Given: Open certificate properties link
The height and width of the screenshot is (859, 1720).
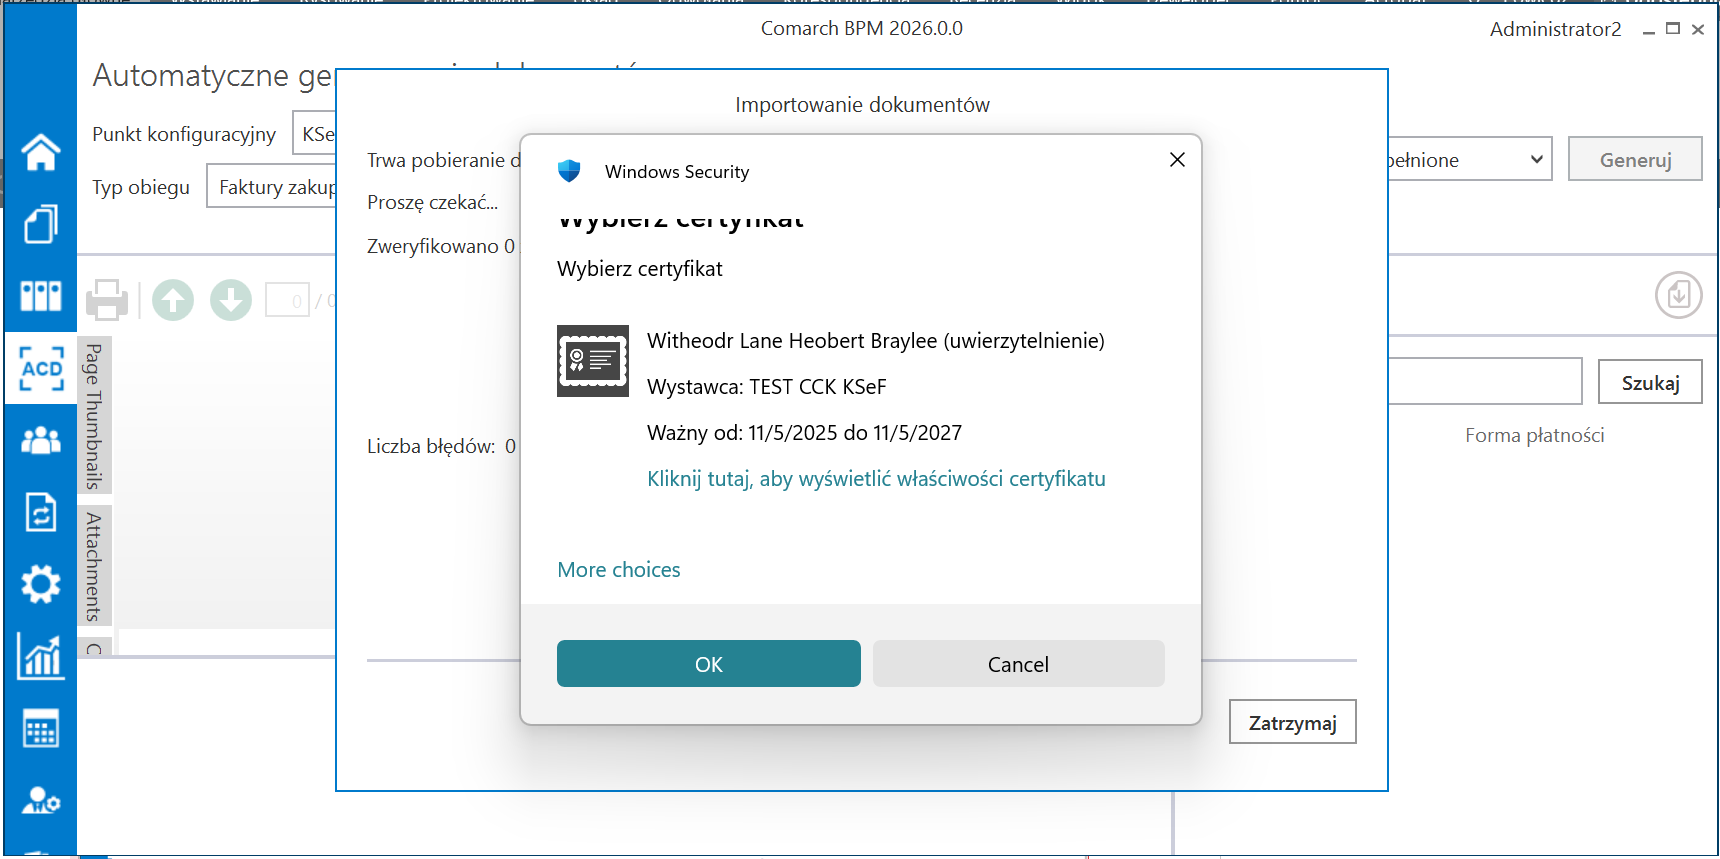Looking at the screenshot, I should [x=877, y=479].
